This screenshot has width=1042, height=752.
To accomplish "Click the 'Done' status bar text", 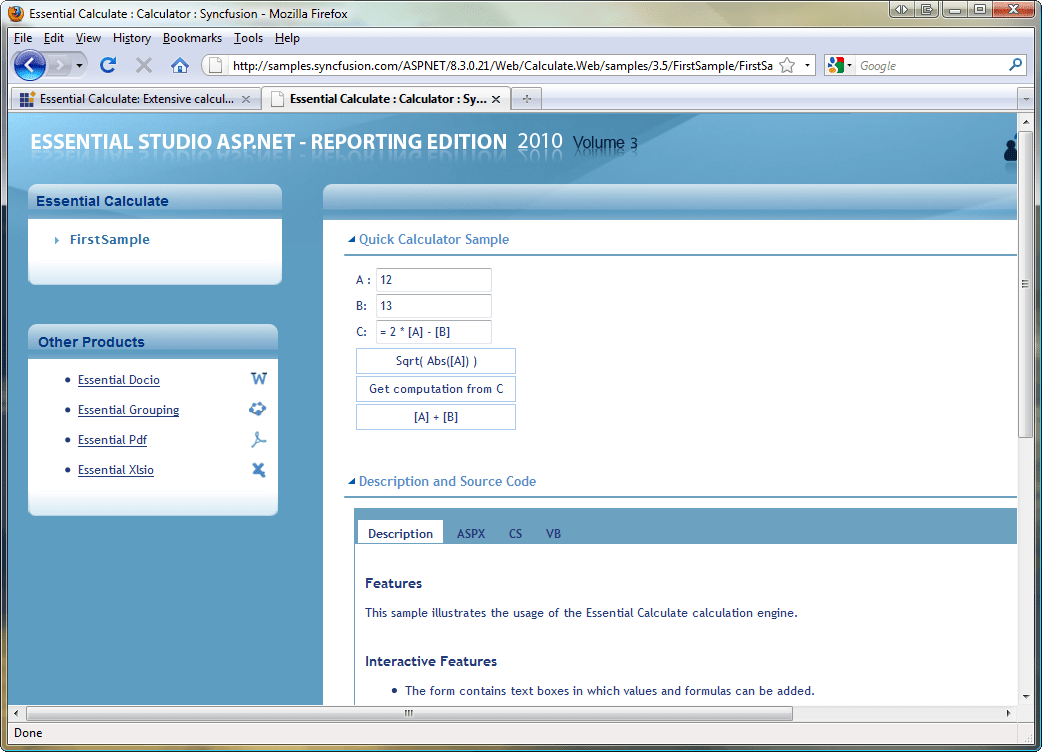I will point(28,733).
